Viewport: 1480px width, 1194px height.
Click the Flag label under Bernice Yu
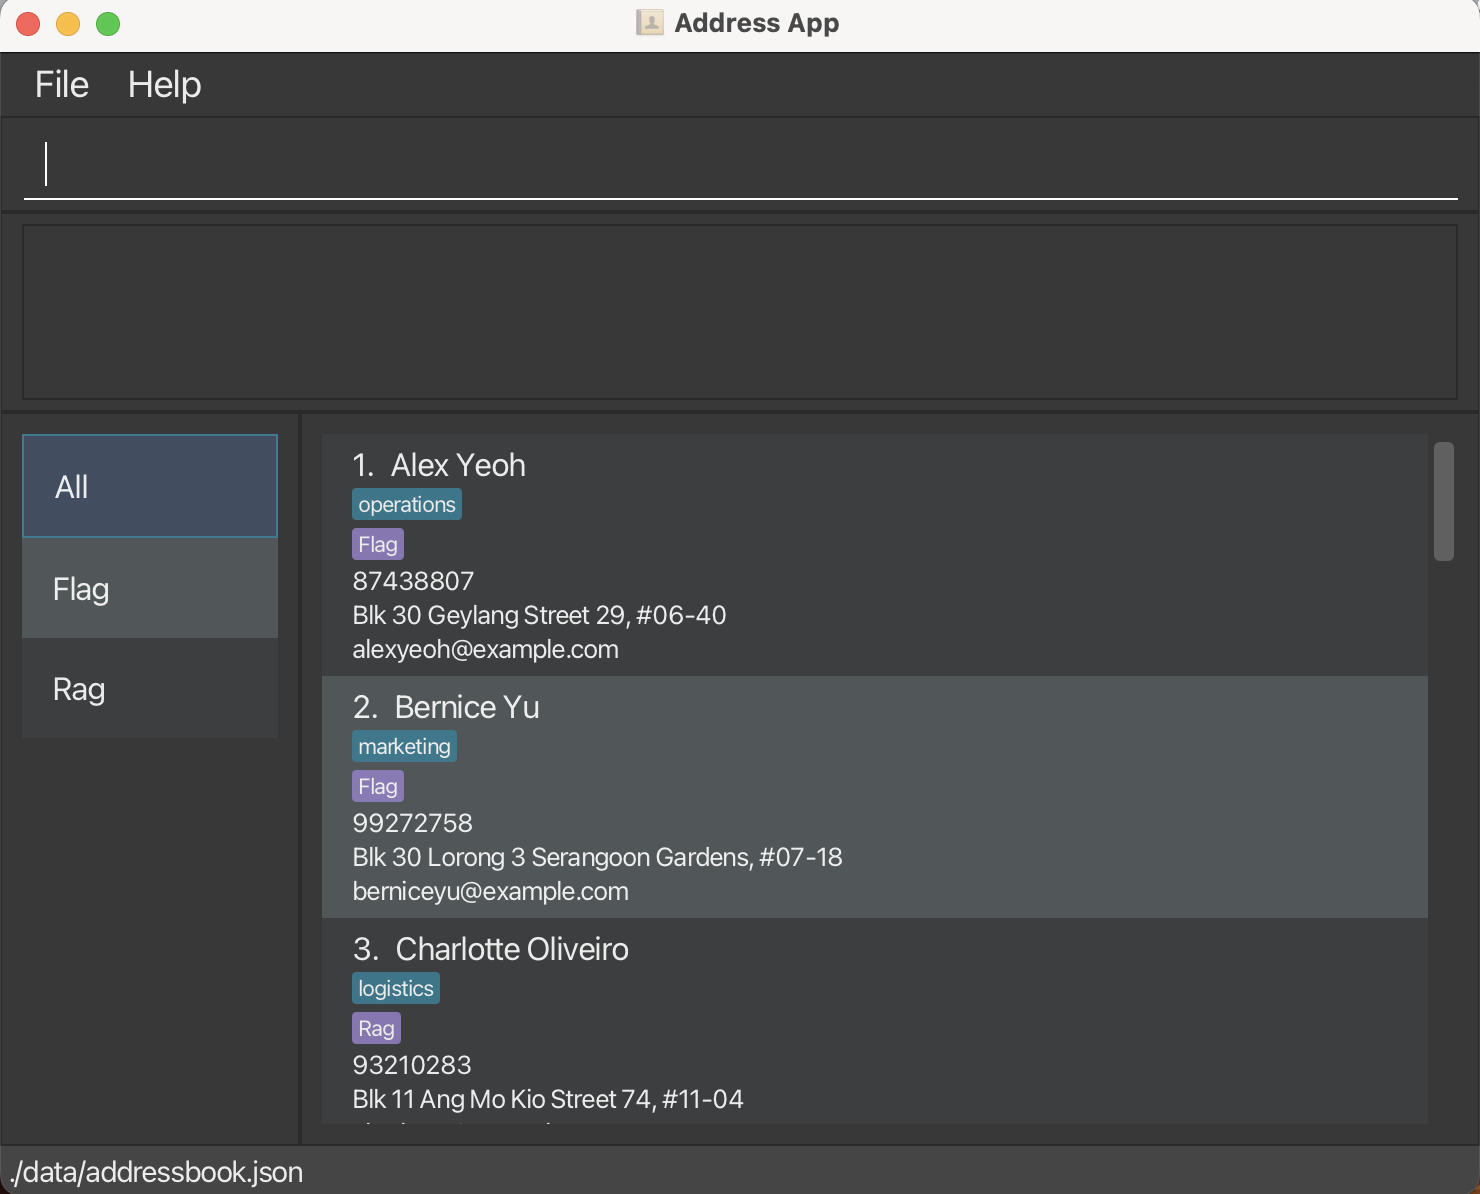tap(378, 787)
